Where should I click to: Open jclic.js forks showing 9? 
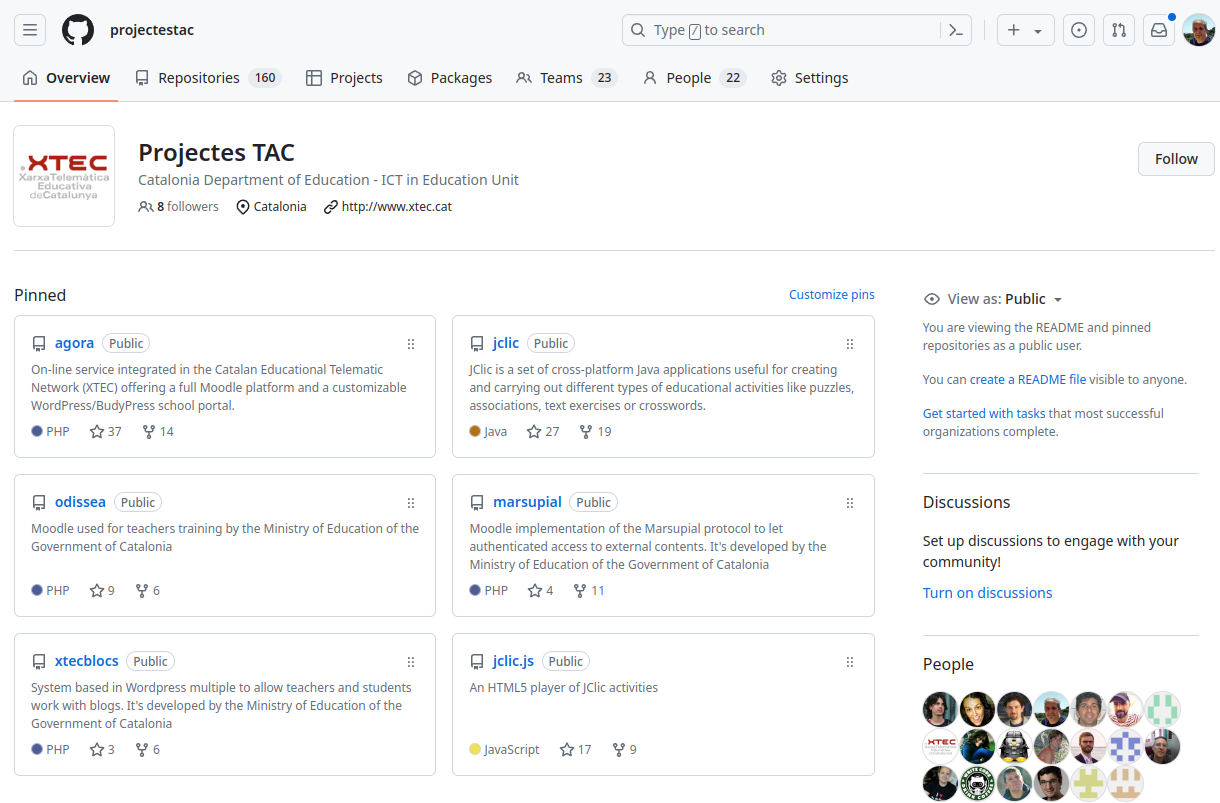(x=624, y=750)
